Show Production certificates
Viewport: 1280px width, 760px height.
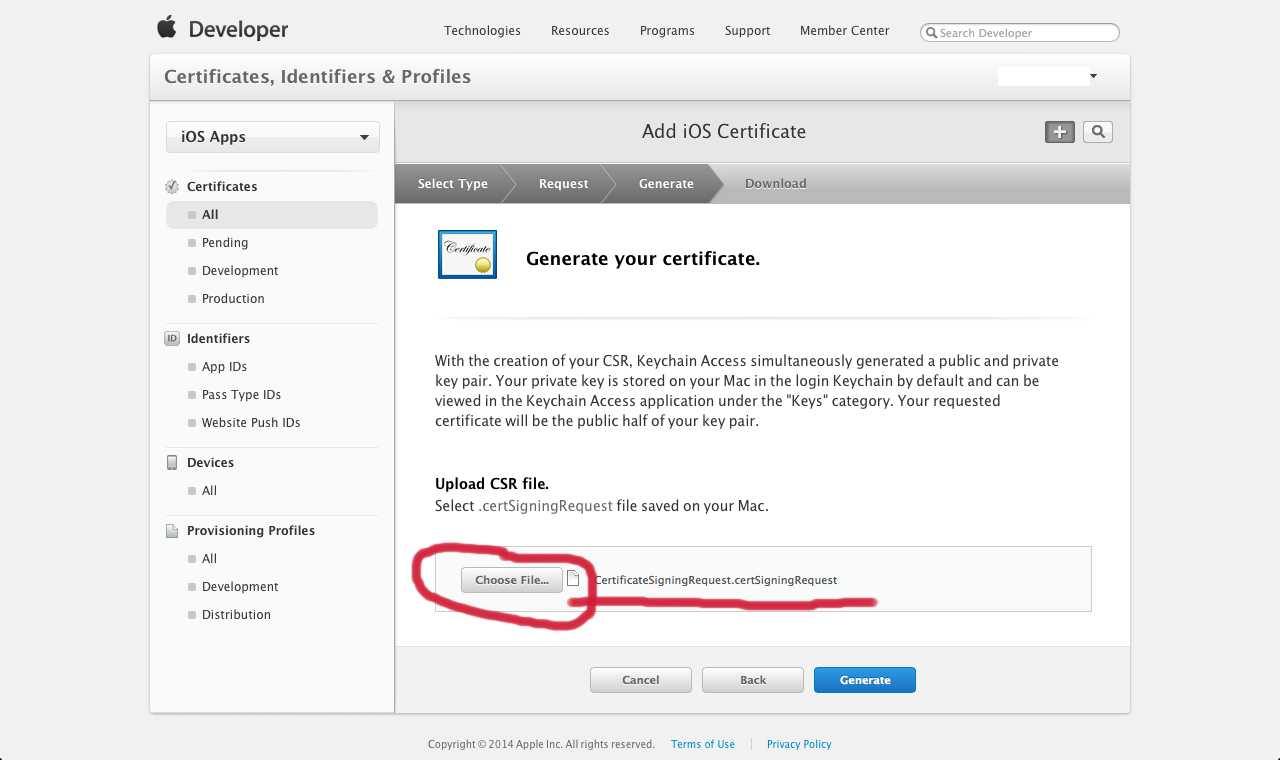tap(233, 299)
